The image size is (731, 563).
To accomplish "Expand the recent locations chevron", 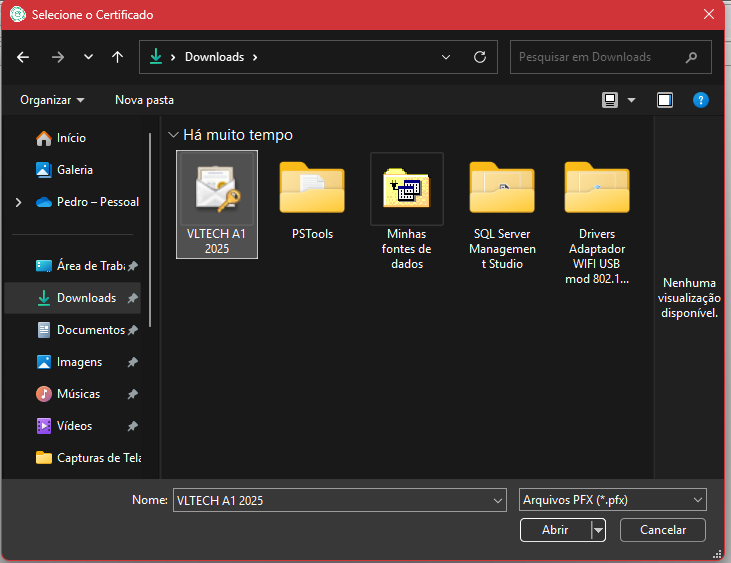I will (88, 57).
